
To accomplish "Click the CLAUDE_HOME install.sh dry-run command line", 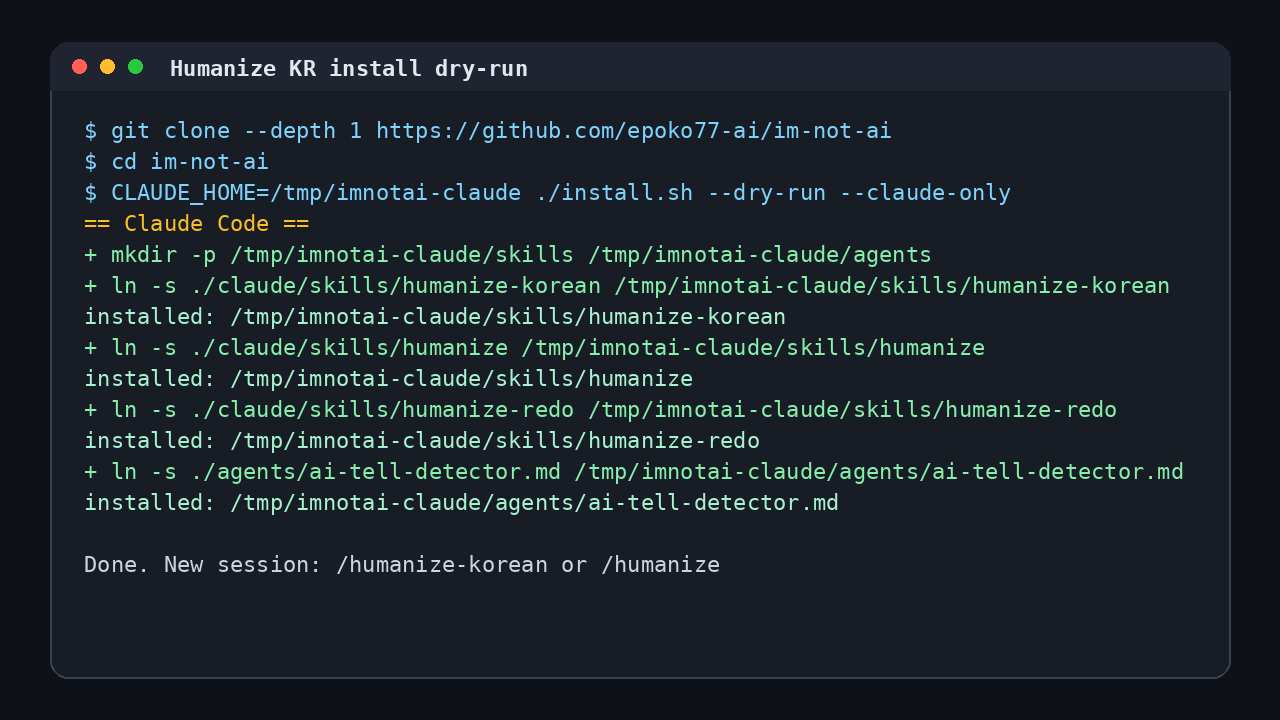I will (548, 193).
